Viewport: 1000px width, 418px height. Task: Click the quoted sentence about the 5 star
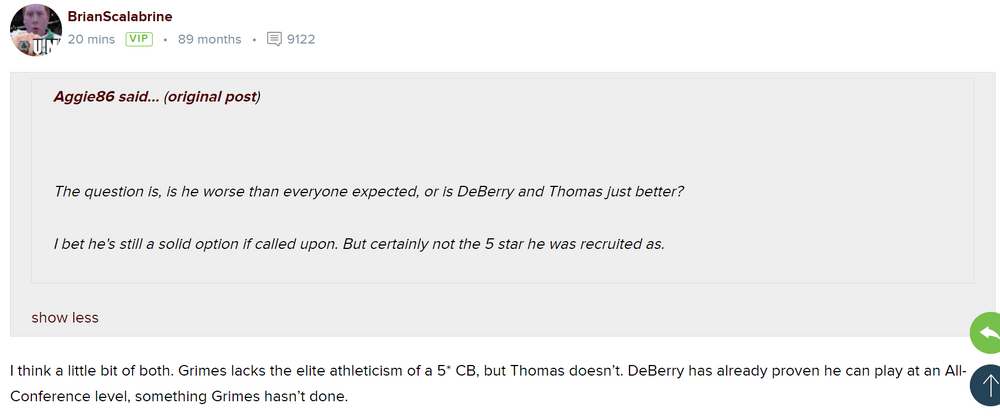[359, 244]
